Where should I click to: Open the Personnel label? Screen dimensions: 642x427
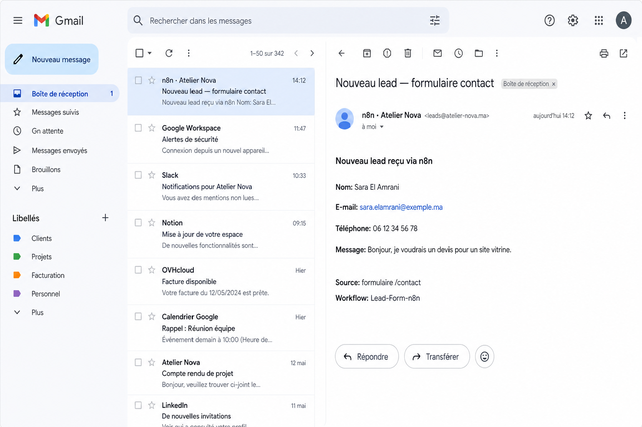coord(45,294)
